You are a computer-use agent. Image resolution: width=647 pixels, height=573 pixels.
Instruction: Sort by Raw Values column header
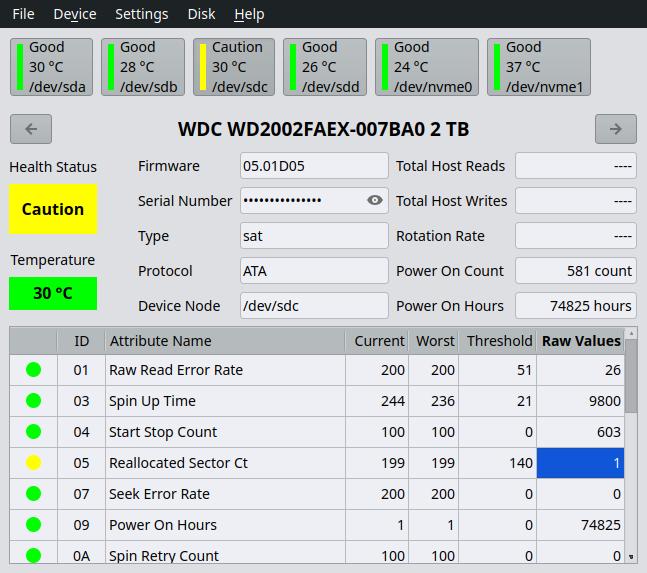581,341
